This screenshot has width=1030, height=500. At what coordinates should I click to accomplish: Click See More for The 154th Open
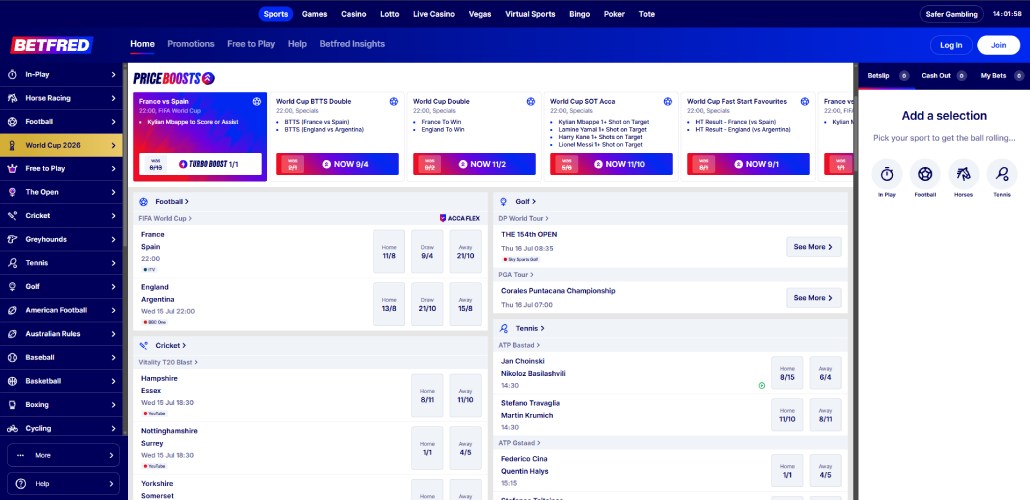click(x=813, y=247)
